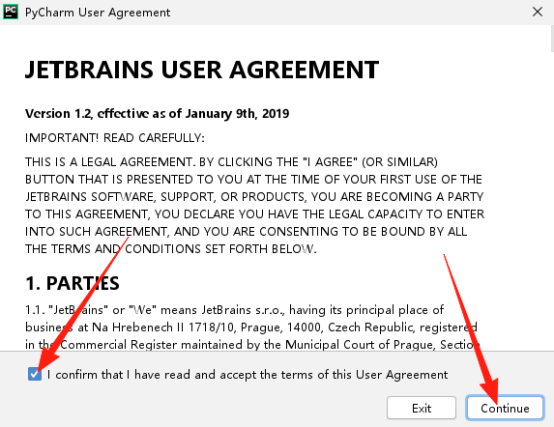Click the Version 1.2 effective date line
Image resolution: width=554 pixels, height=427 pixels.
pos(157,114)
